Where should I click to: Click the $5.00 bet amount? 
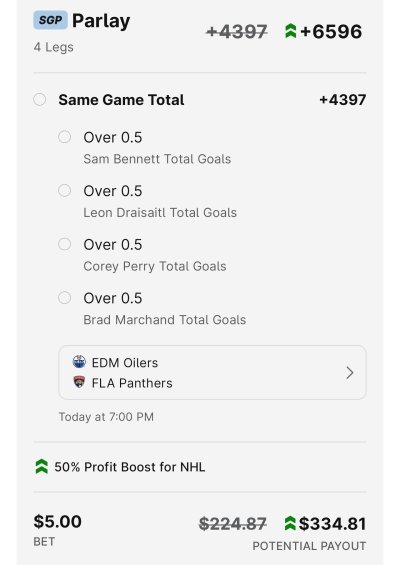coord(58,521)
